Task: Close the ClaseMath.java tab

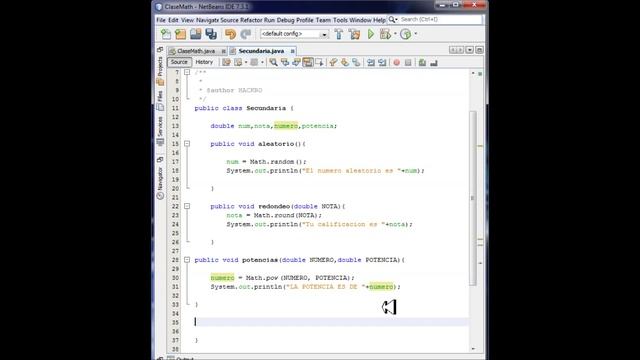Action: pyautogui.click(x=223, y=51)
